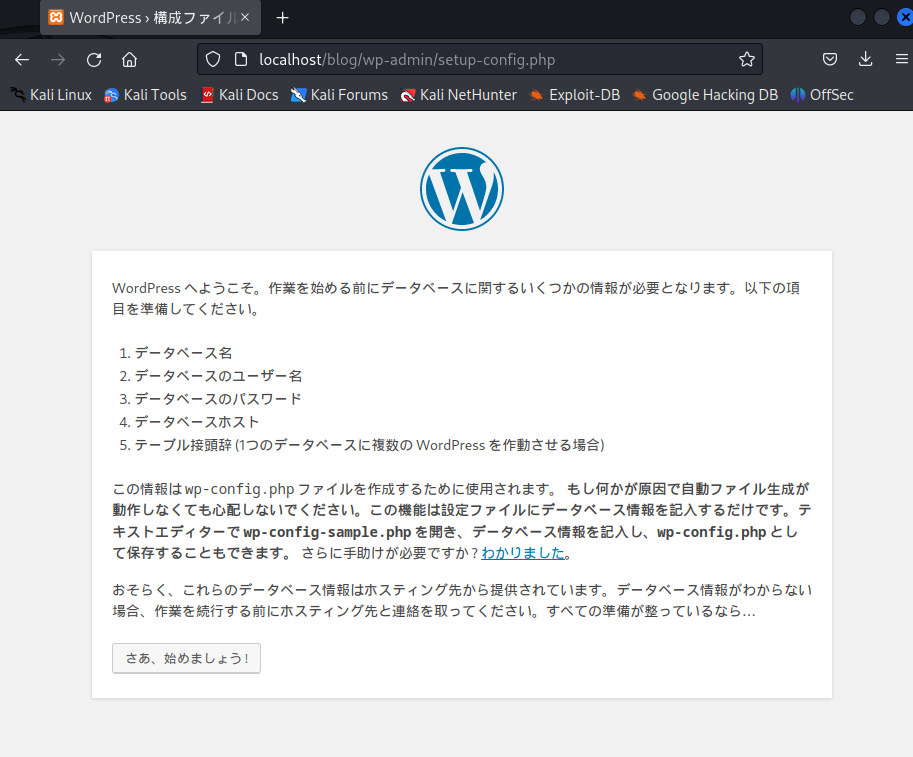Image resolution: width=913 pixels, height=757 pixels.
Task: Bookmark this page with star icon
Action: 746,59
